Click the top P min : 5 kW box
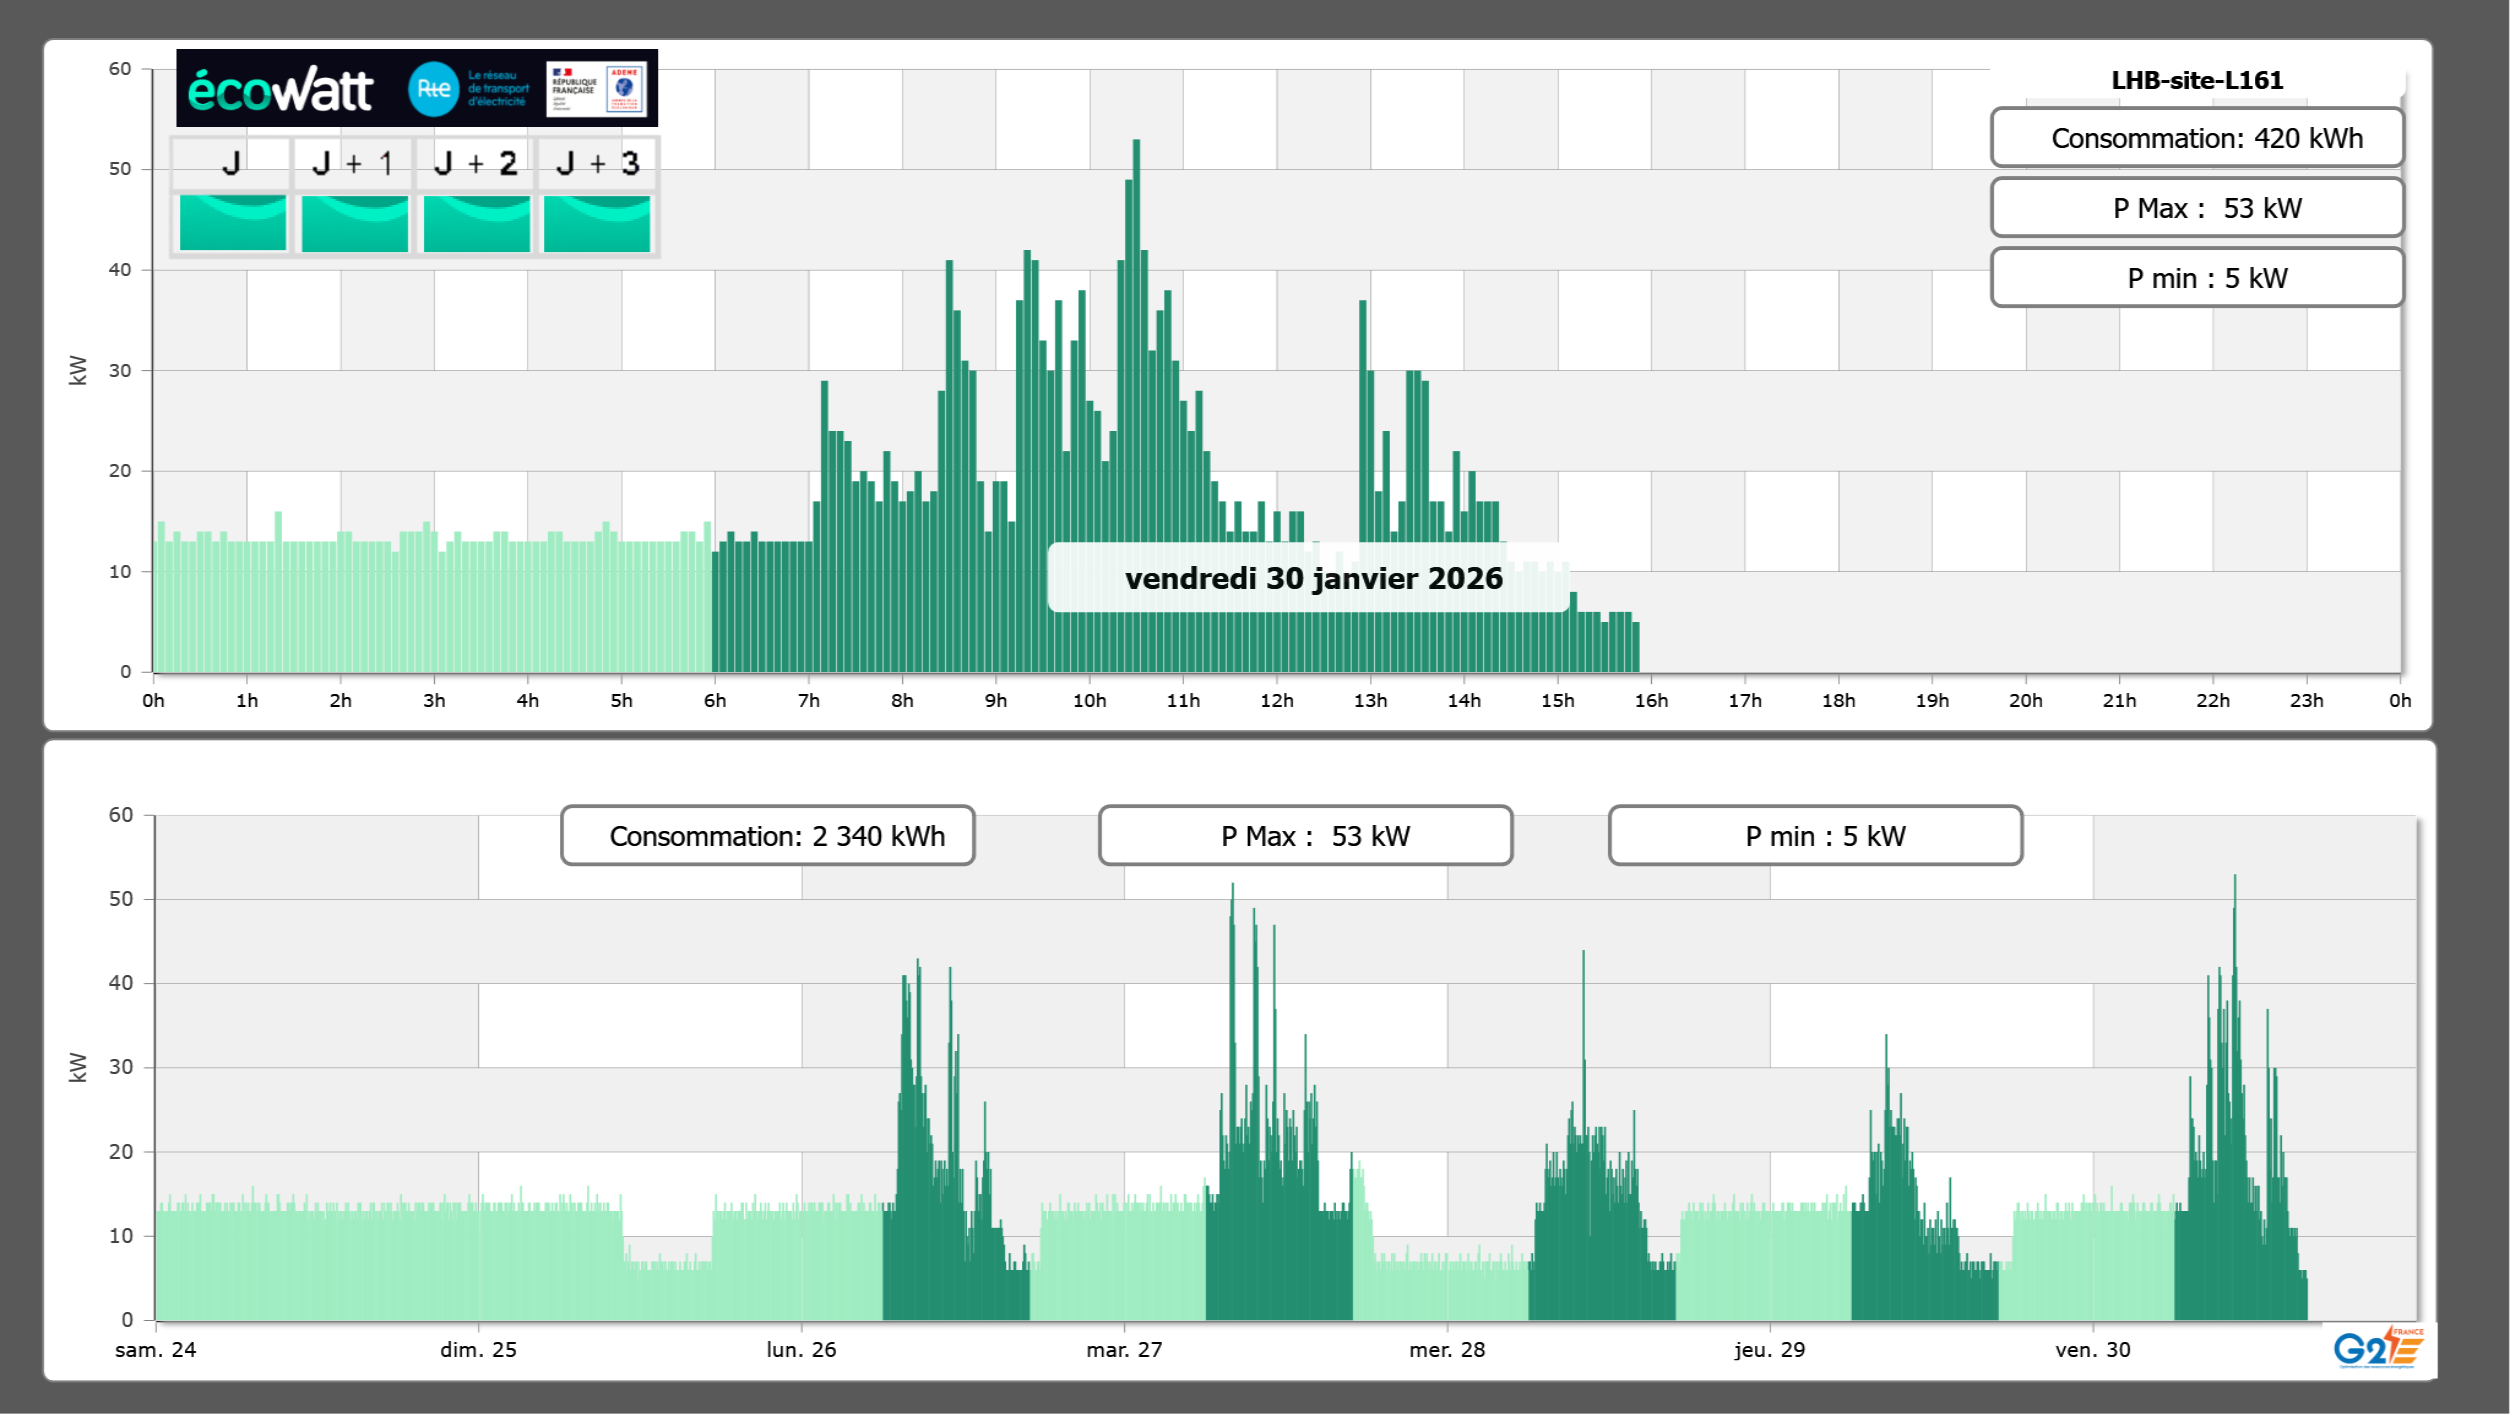The width and height of the screenshot is (2511, 1415). click(2197, 278)
